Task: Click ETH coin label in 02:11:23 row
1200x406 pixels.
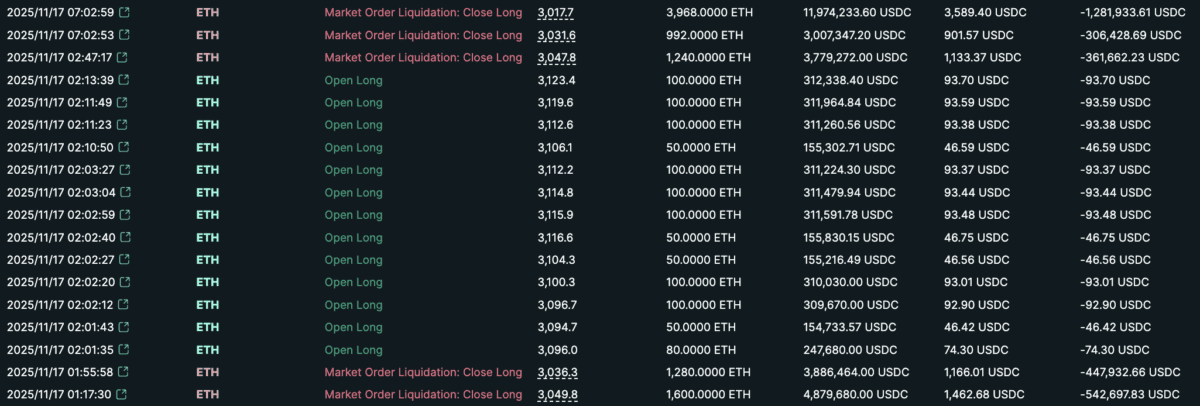Action: coord(207,125)
